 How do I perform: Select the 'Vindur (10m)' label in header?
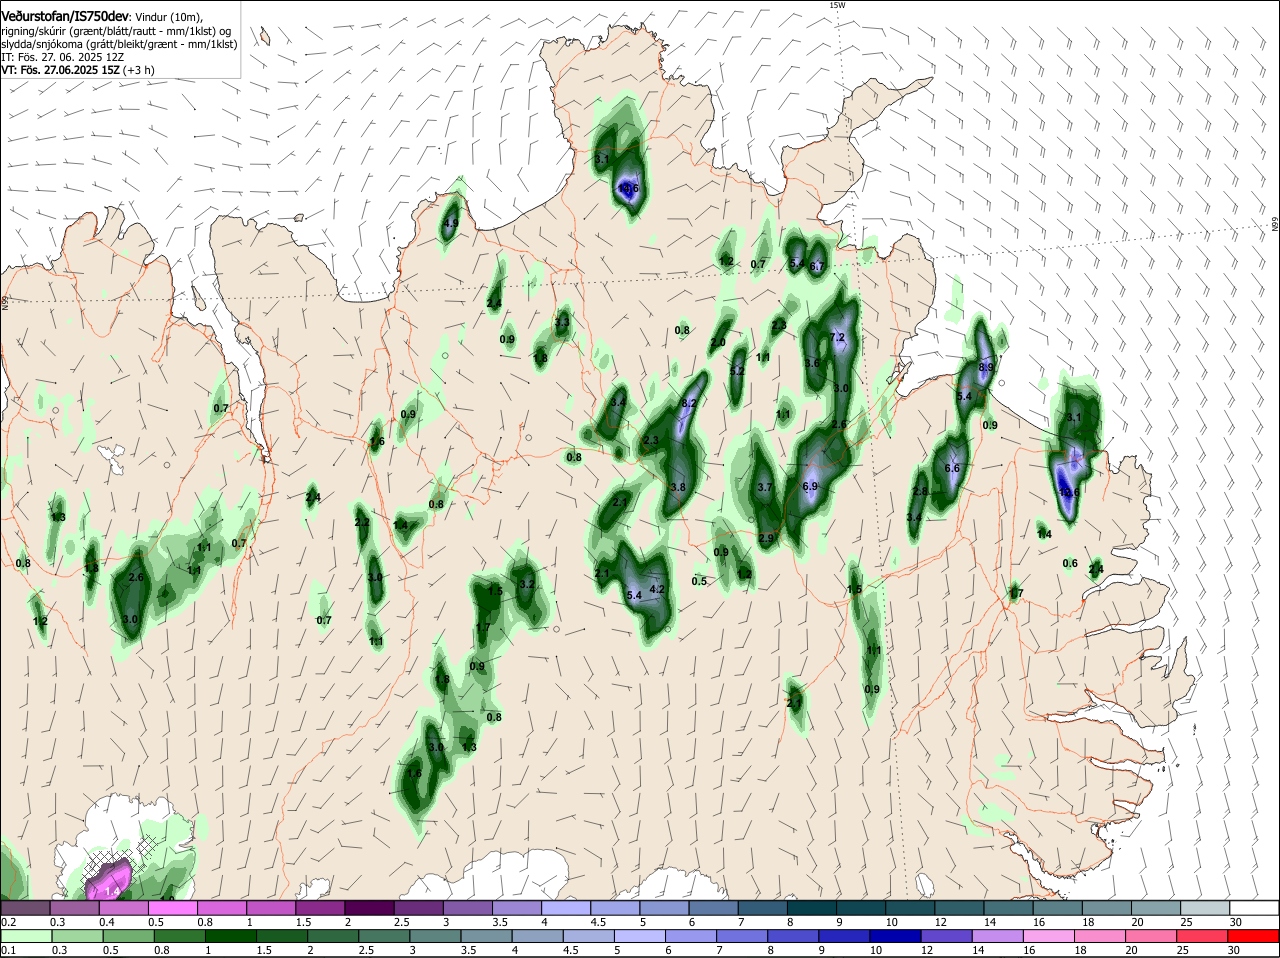169,15
